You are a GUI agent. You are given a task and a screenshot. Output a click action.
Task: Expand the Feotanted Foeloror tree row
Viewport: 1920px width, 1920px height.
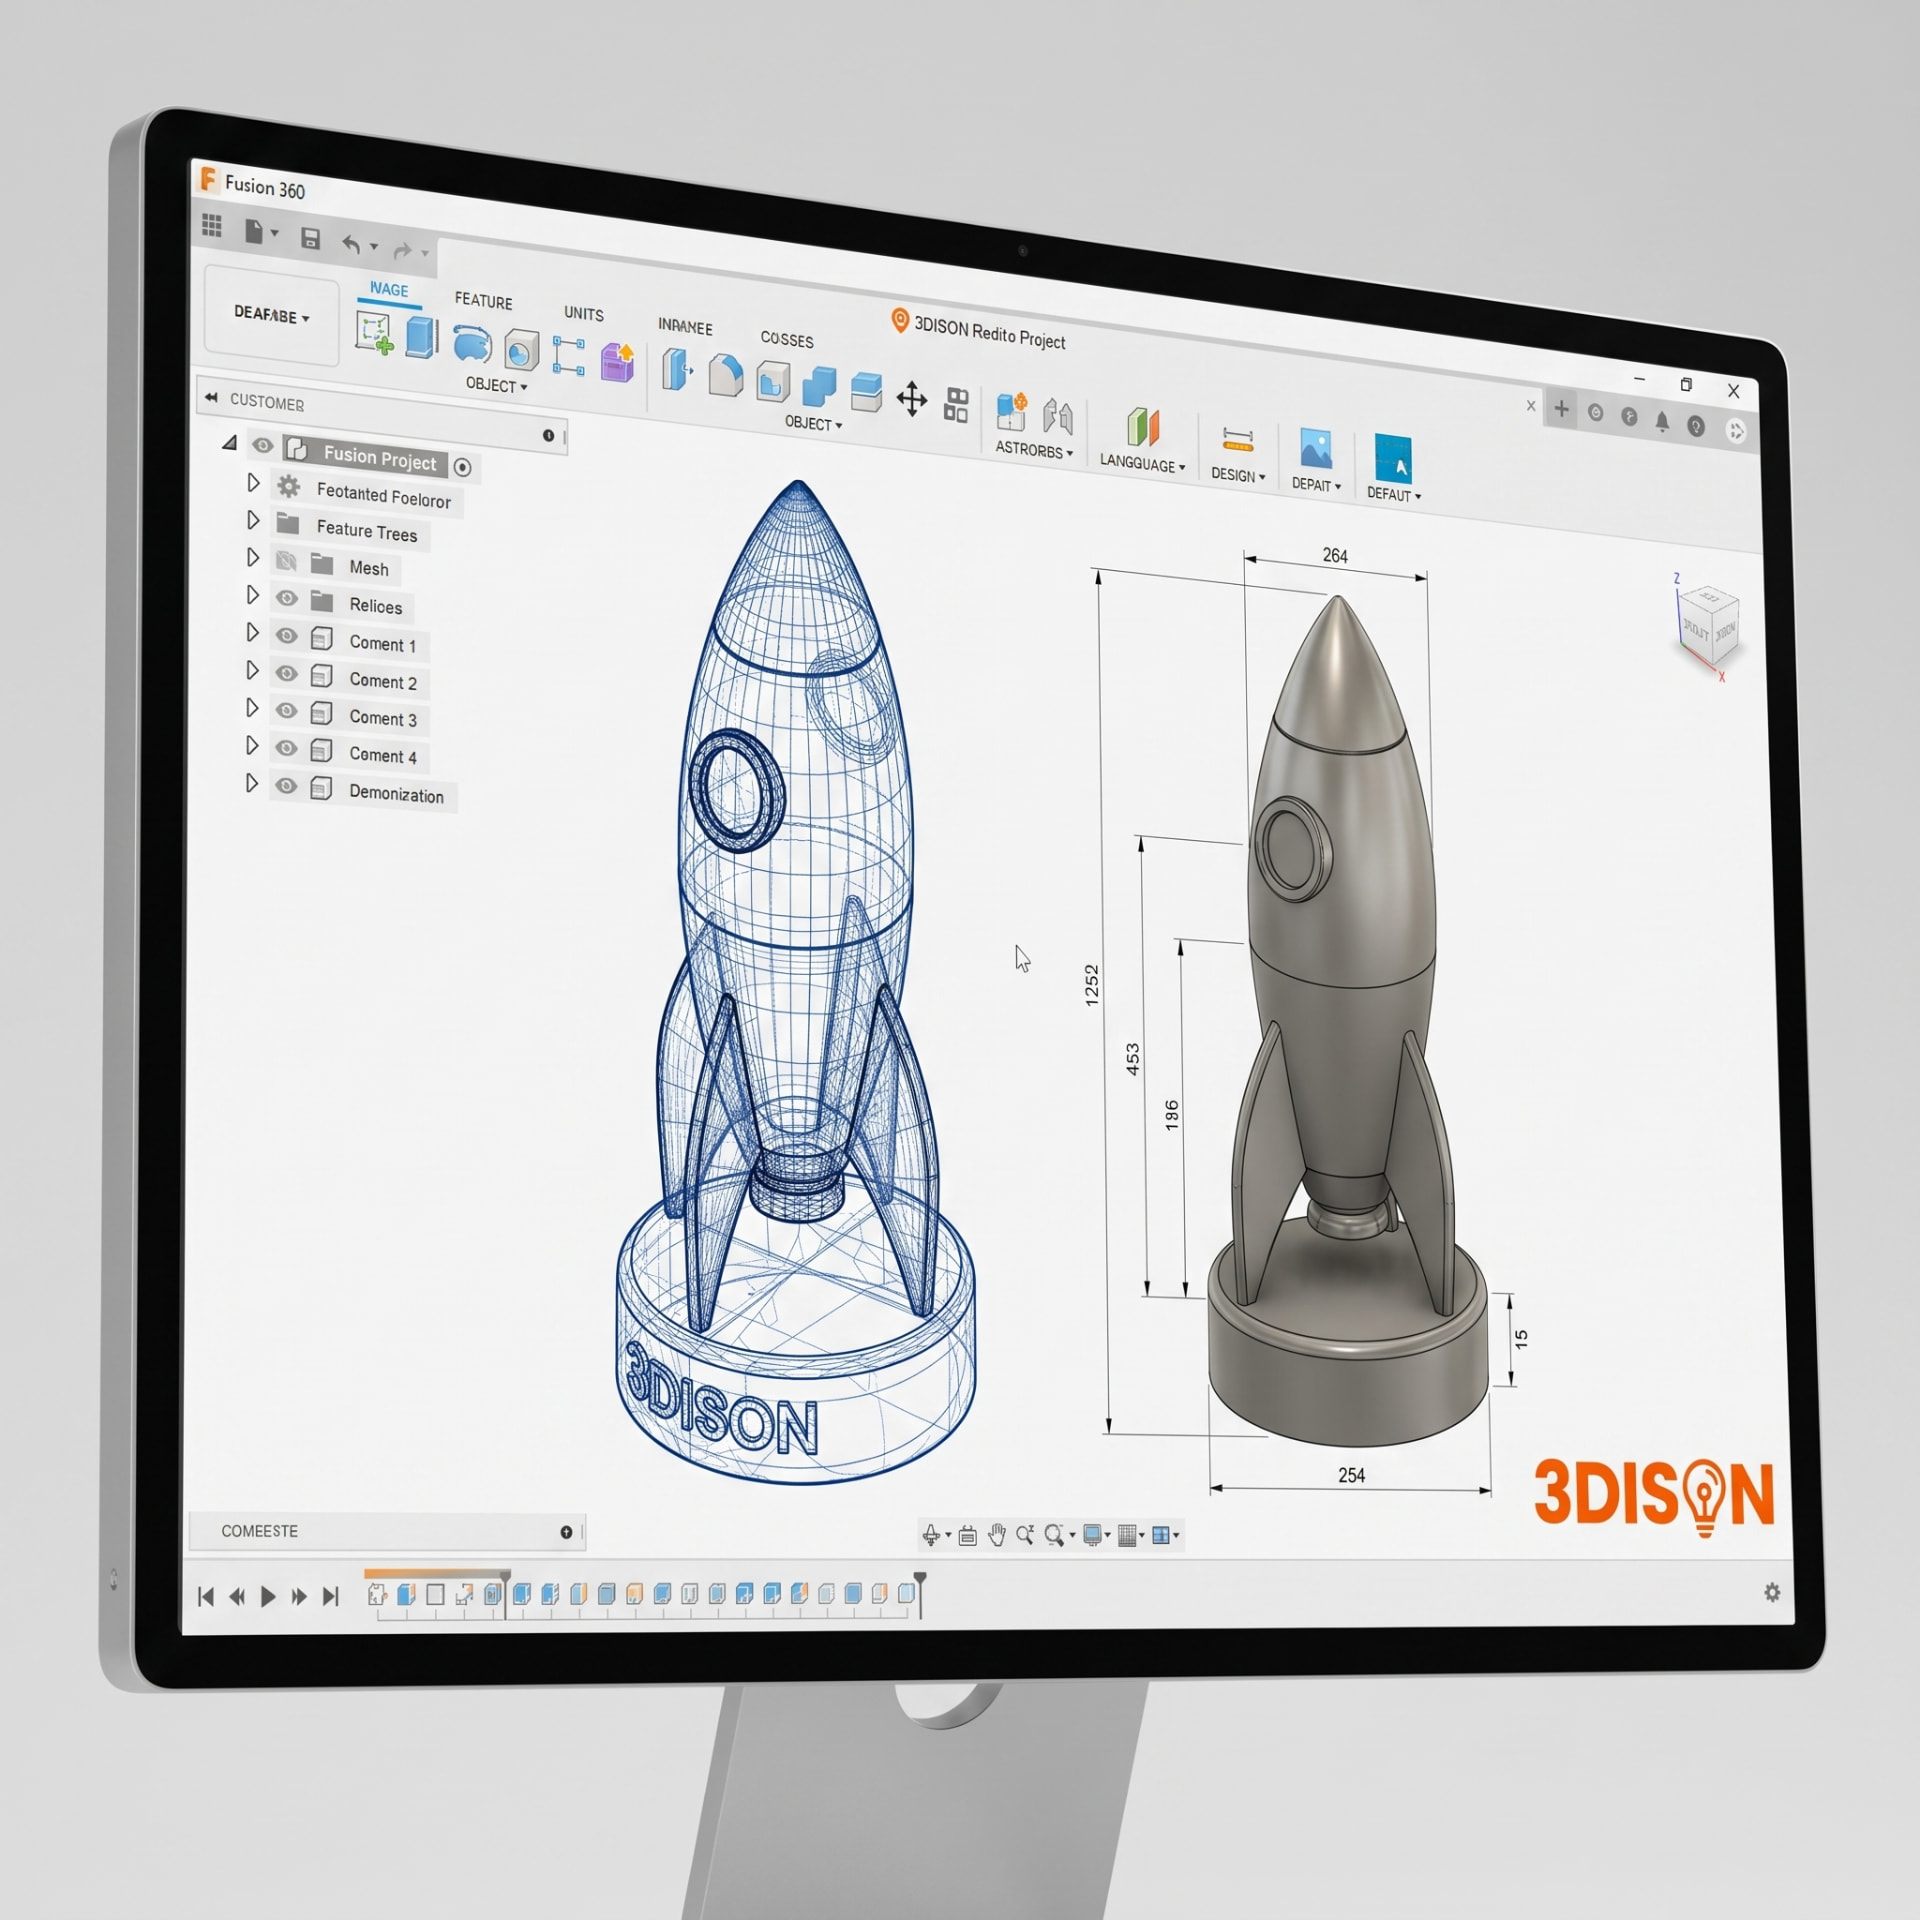254,483
